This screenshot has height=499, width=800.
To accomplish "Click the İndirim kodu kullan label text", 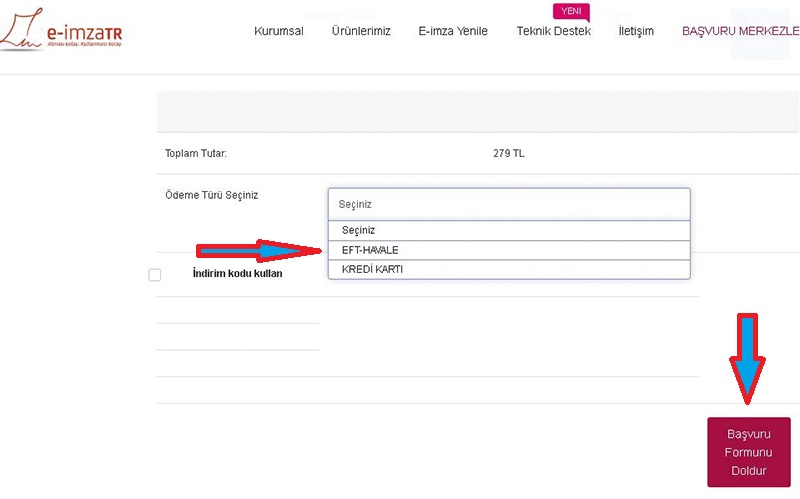I will tap(237, 273).
